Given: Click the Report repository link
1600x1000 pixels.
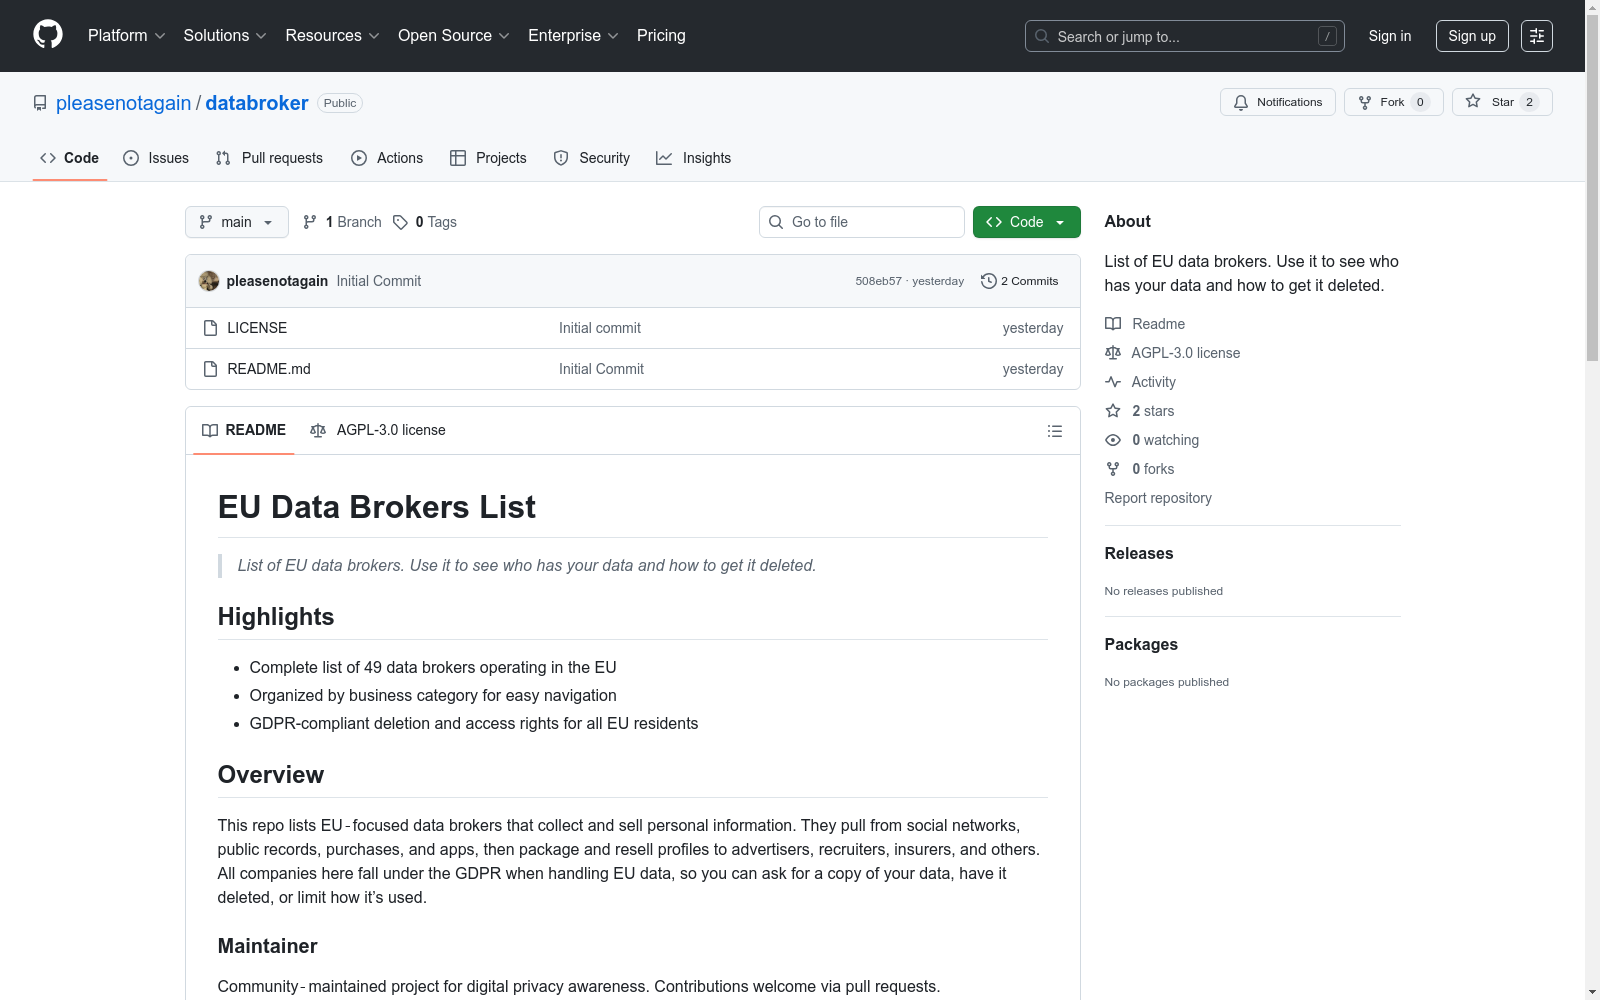Looking at the screenshot, I should tap(1158, 498).
